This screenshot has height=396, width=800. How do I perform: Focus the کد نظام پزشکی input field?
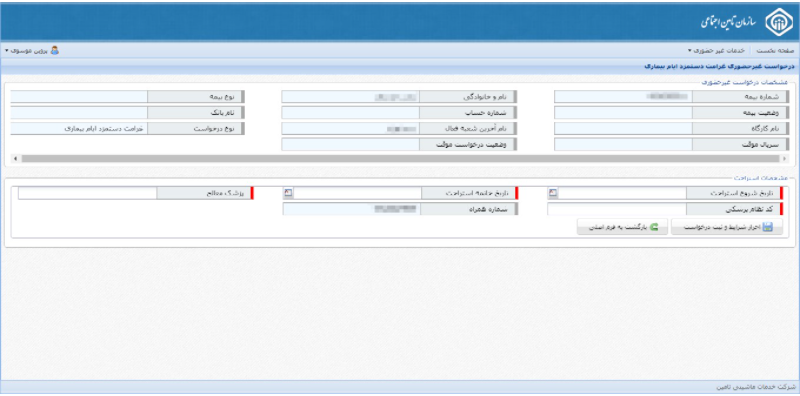(x=616, y=209)
